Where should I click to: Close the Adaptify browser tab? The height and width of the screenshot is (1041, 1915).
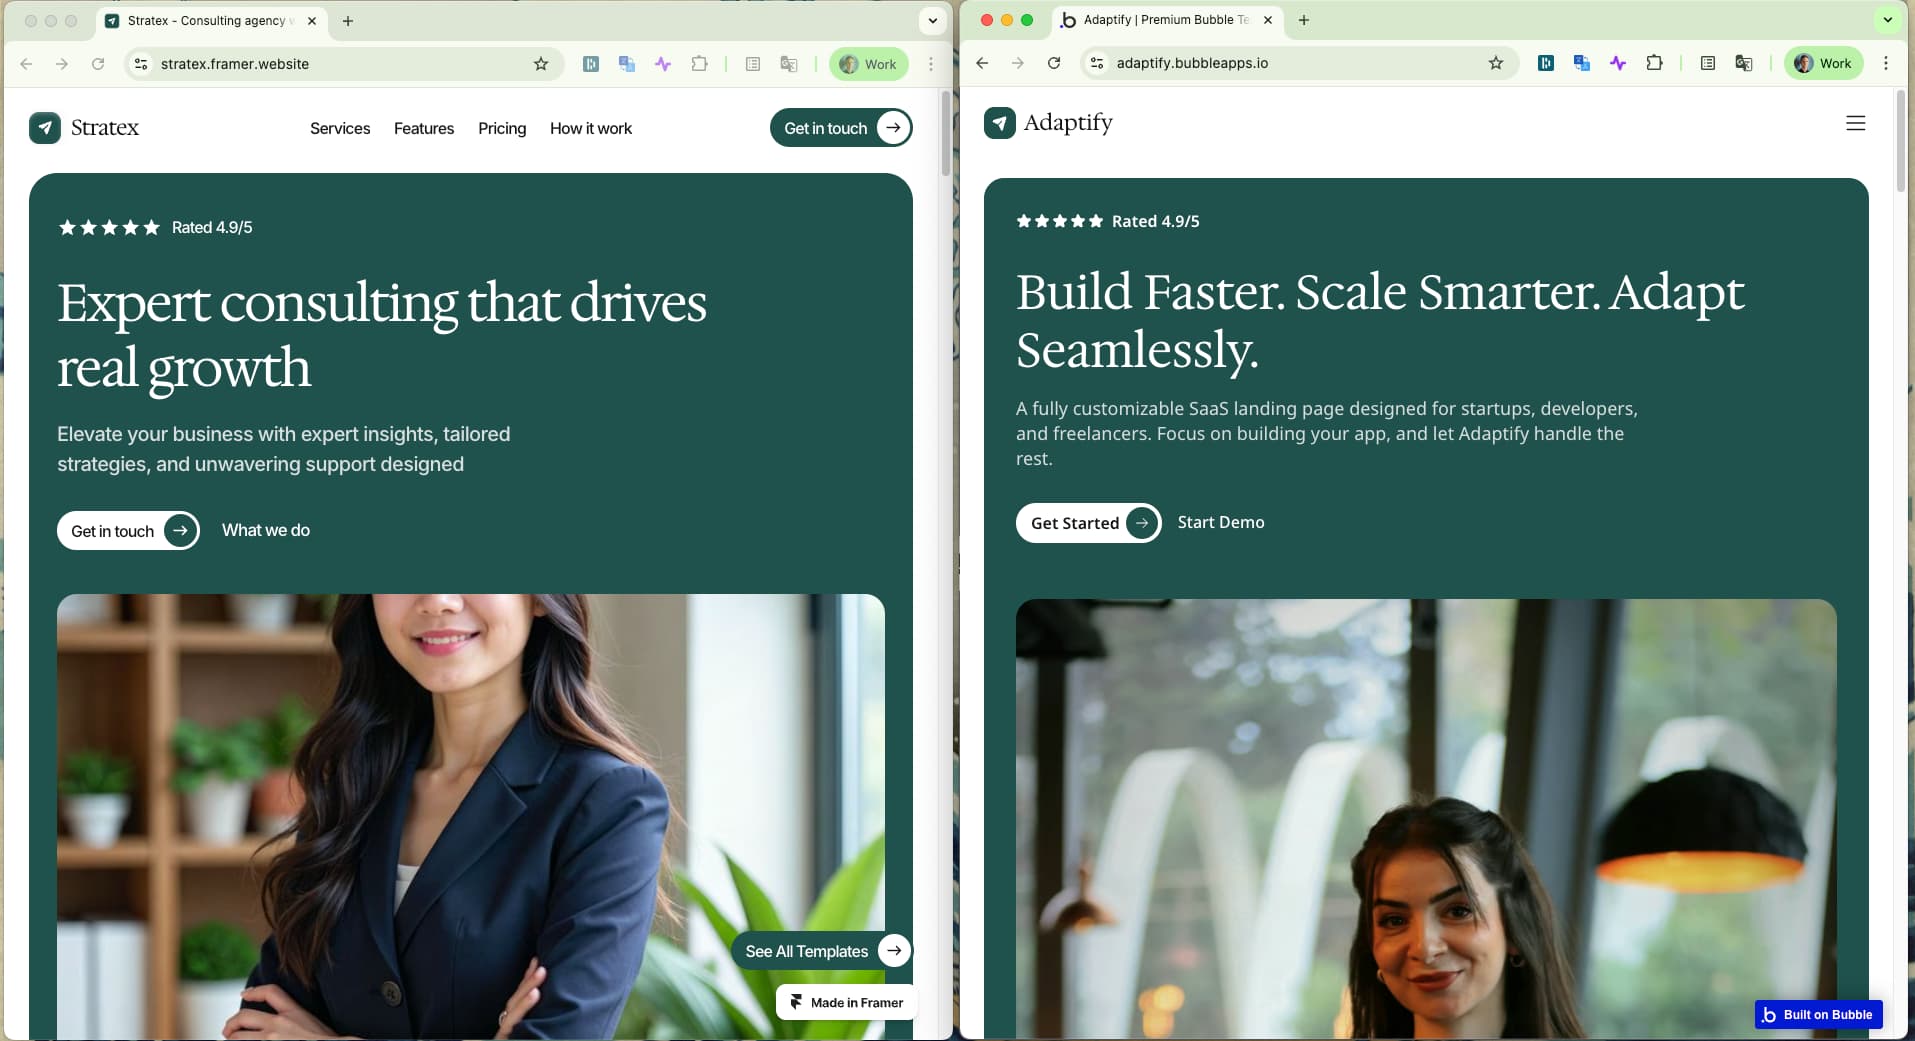tap(1268, 20)
